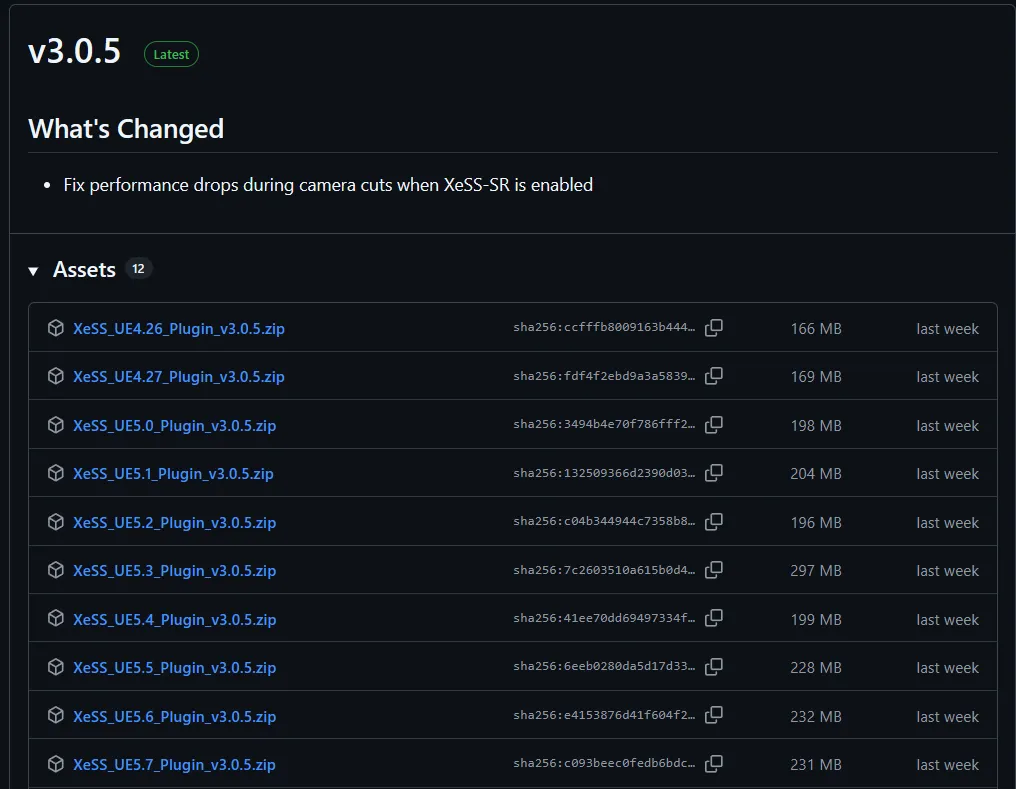
Task: Select hash text sha256:132509366d2390d03…
Action: point(604,473)
